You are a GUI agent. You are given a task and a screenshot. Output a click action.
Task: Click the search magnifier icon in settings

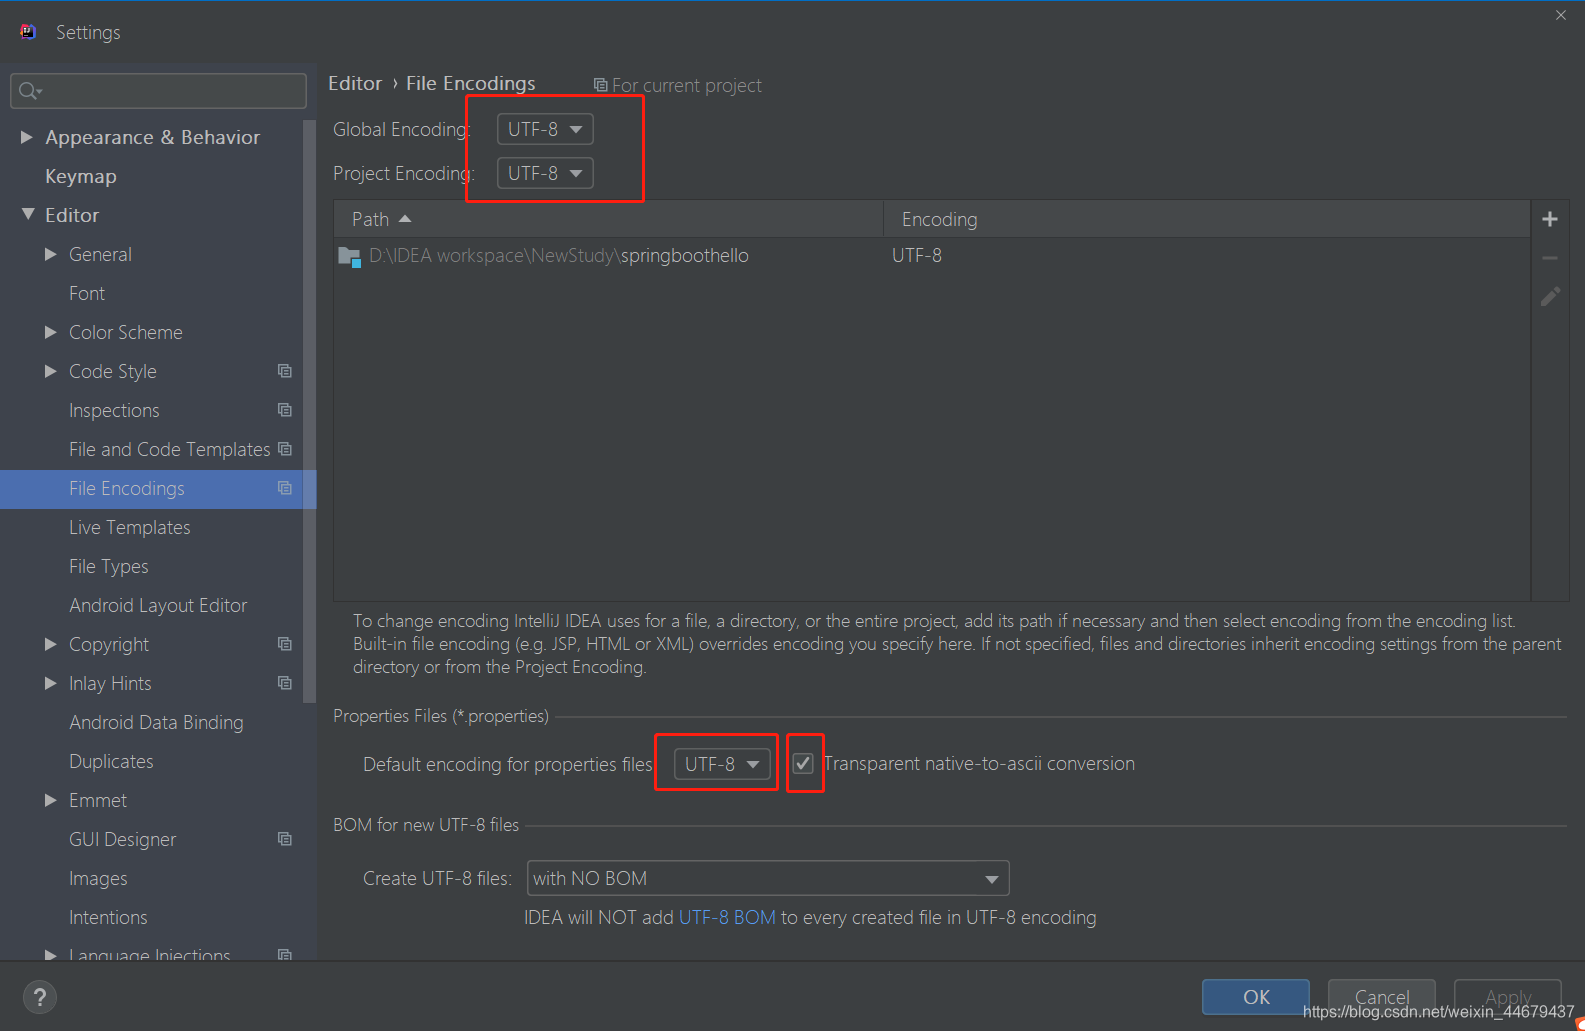coord(29,91)
